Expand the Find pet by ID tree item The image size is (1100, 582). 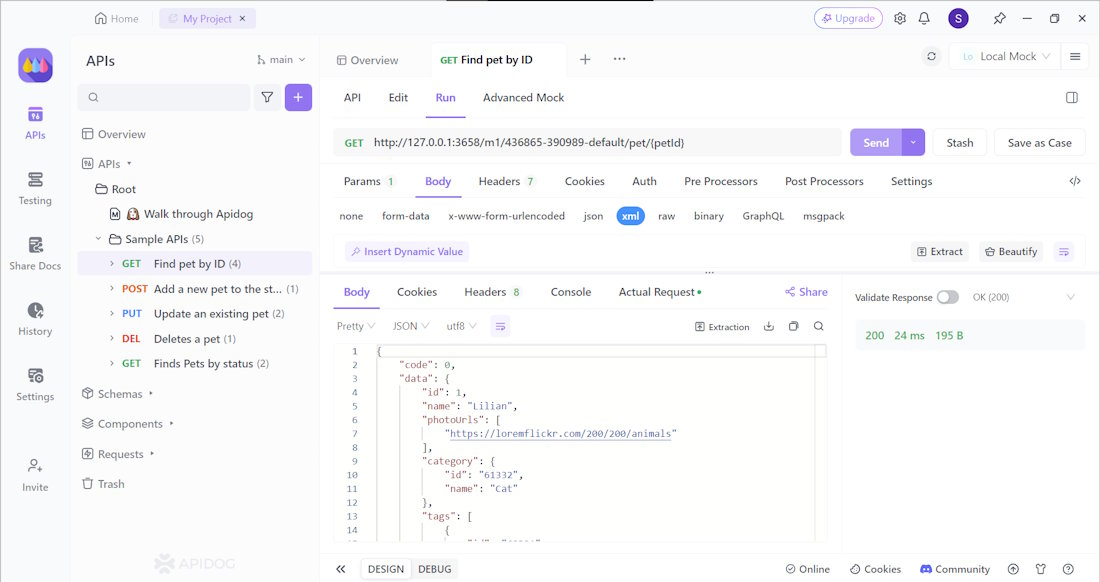click(x=112, y=264)
